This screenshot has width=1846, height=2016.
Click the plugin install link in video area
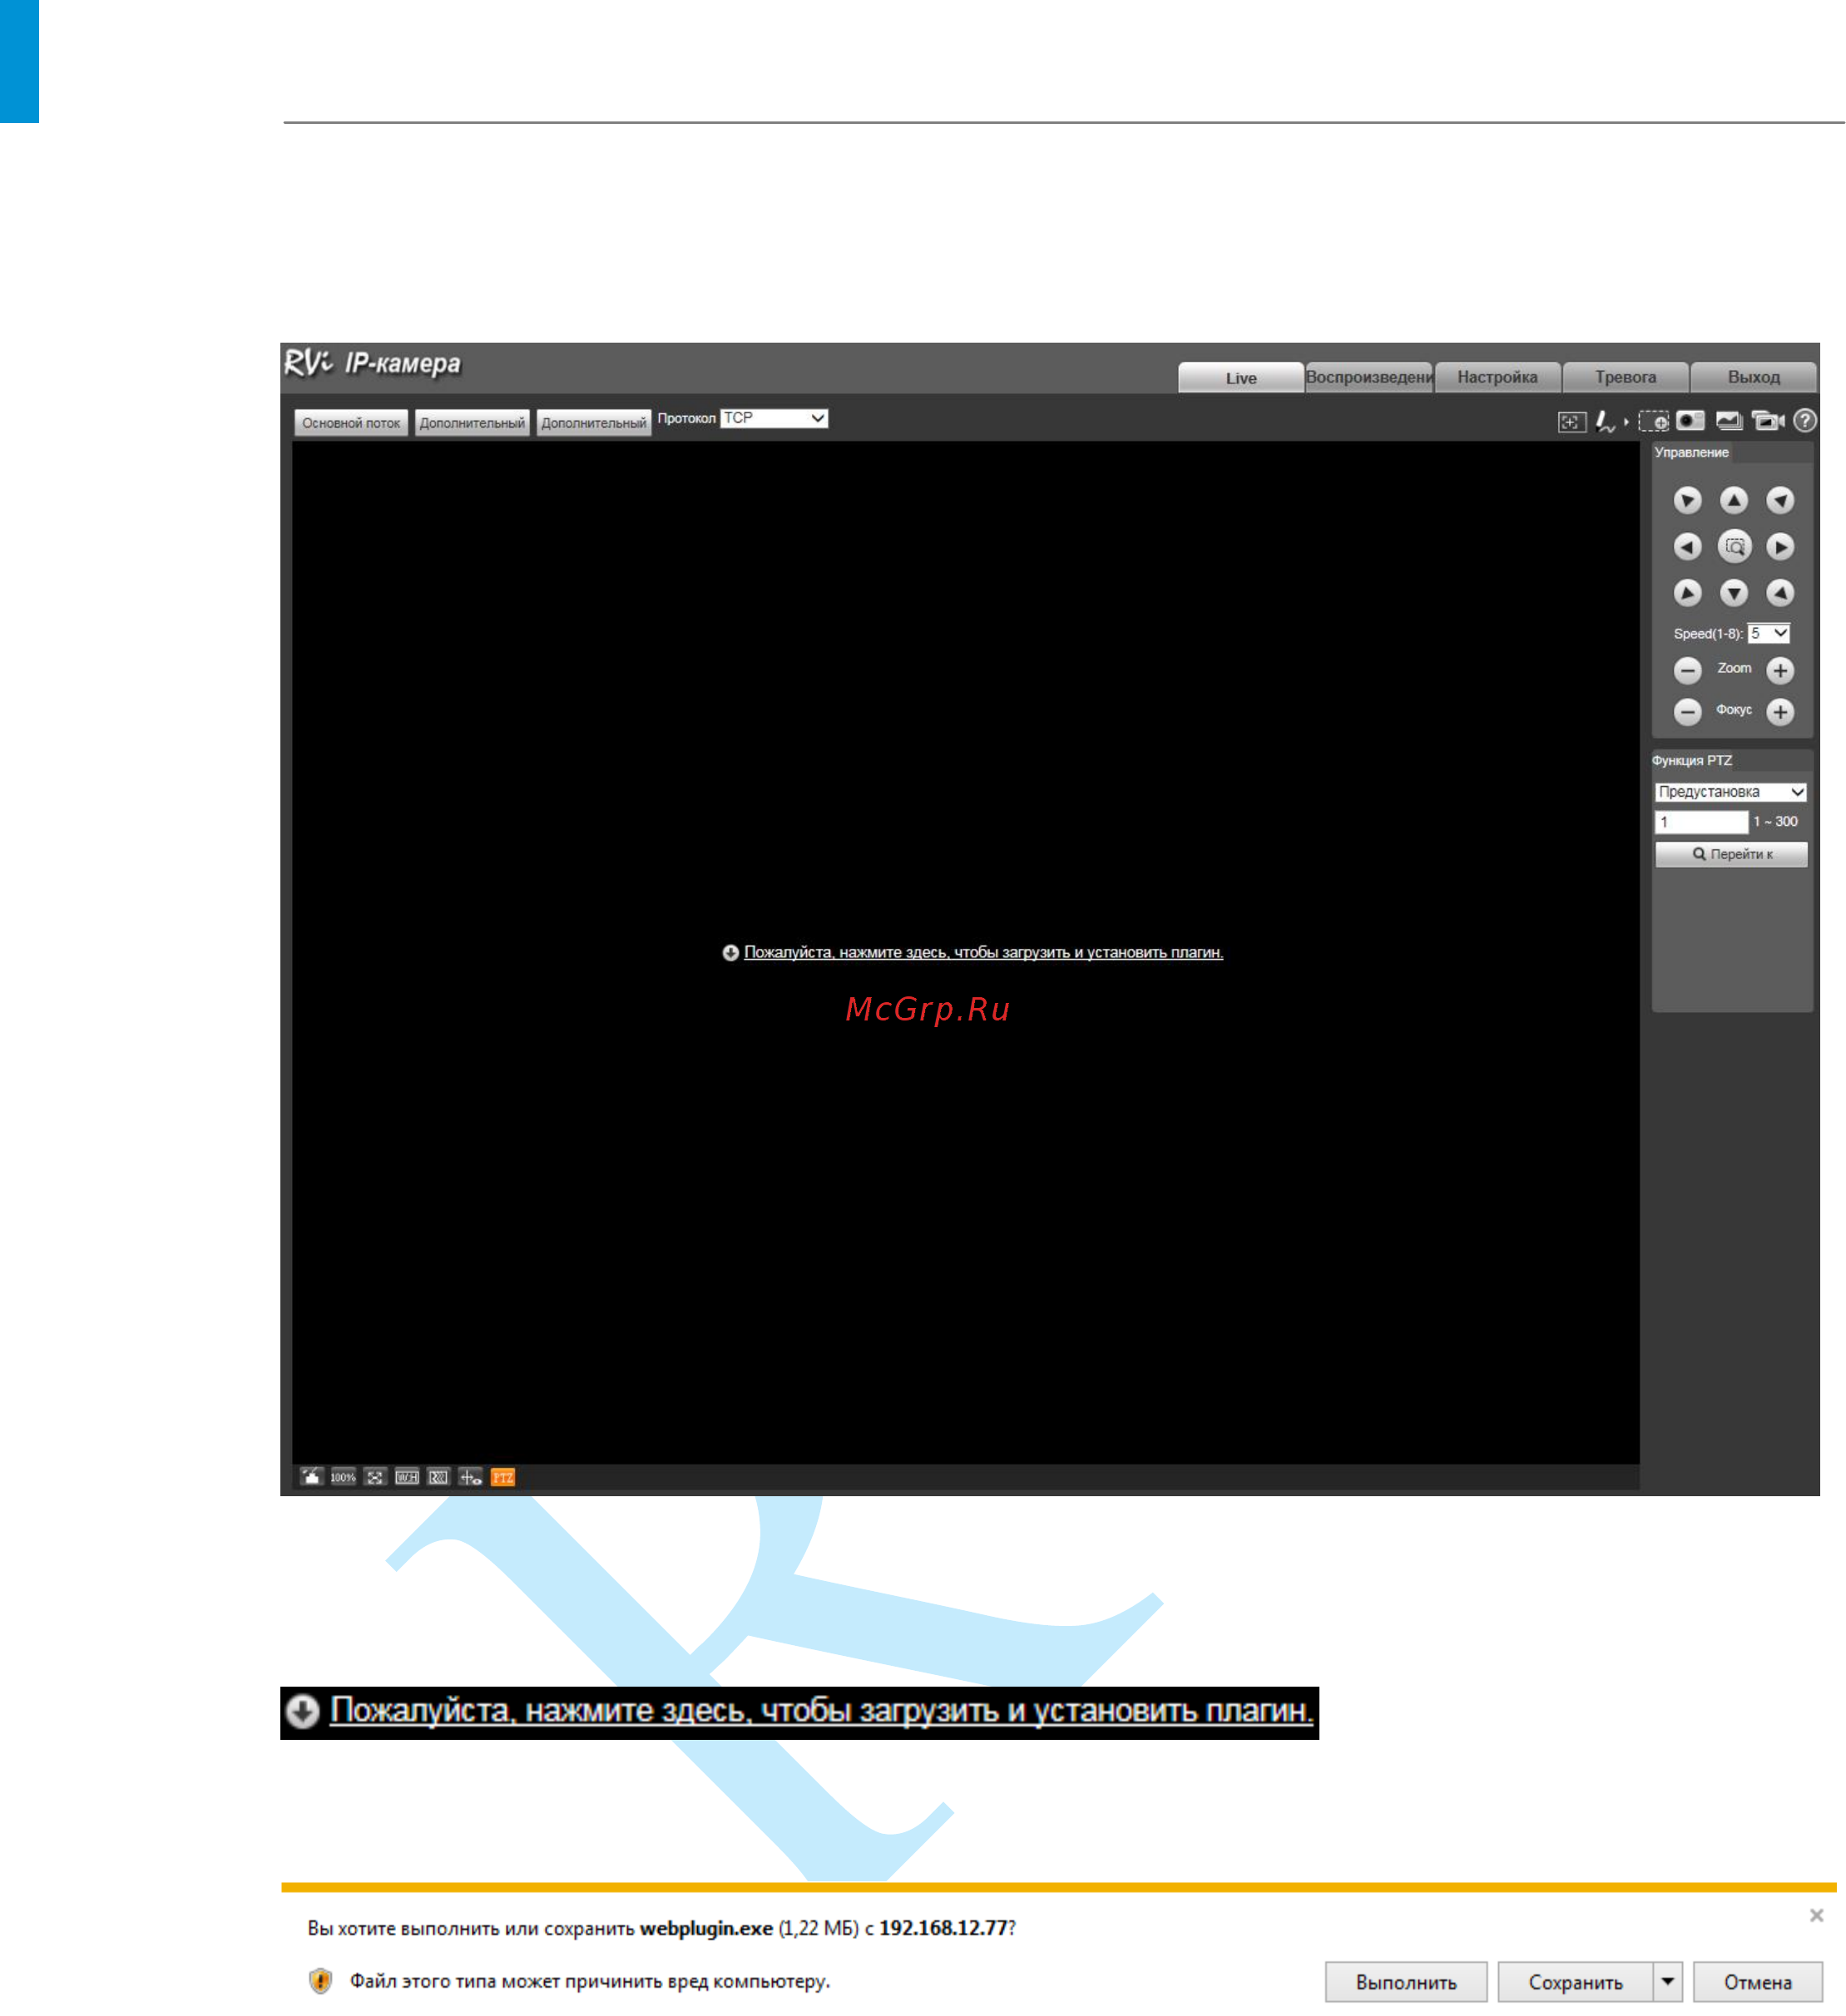(983, 952)
